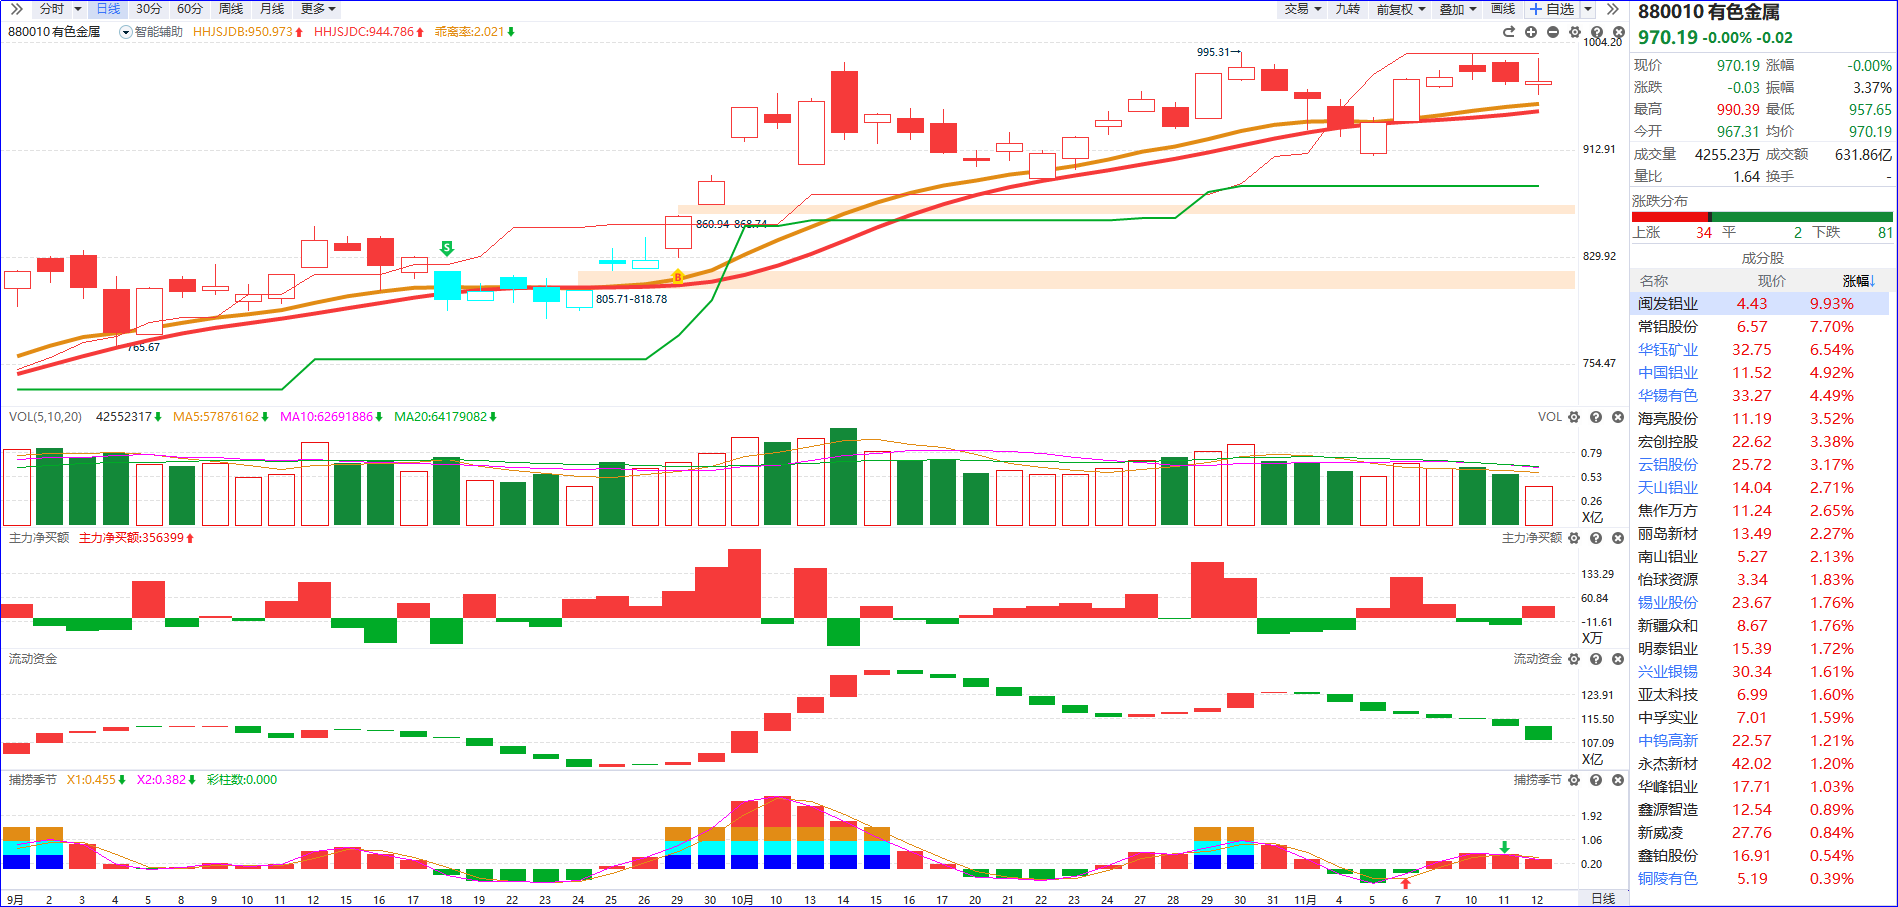Click the left double-chevron expand icon

coord(16,9)
